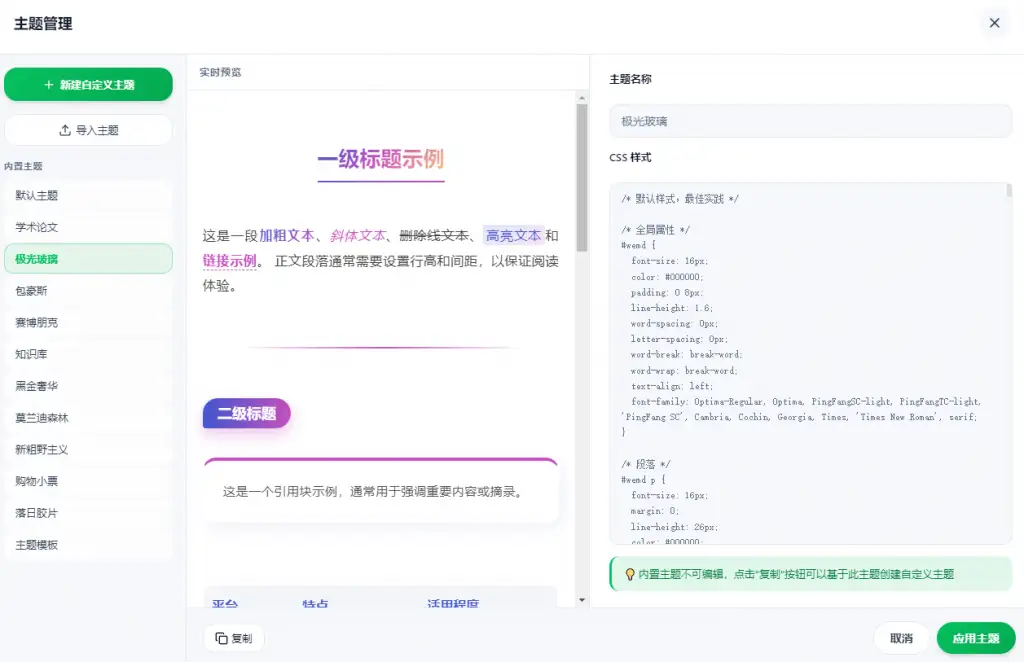The image size is (1024, 662).
Task: Apply the current theme with 应用主题
Action: [976, 638]
